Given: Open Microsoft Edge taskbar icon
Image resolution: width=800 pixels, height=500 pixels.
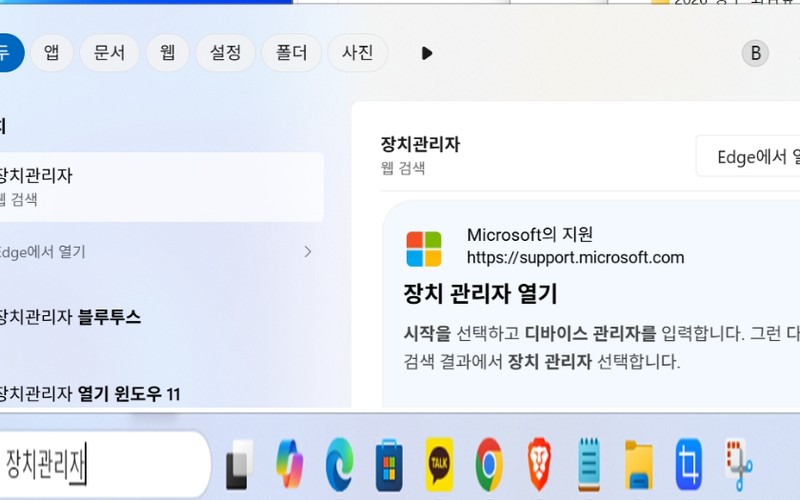Looking at the screenshot, I should click(339, 464).
